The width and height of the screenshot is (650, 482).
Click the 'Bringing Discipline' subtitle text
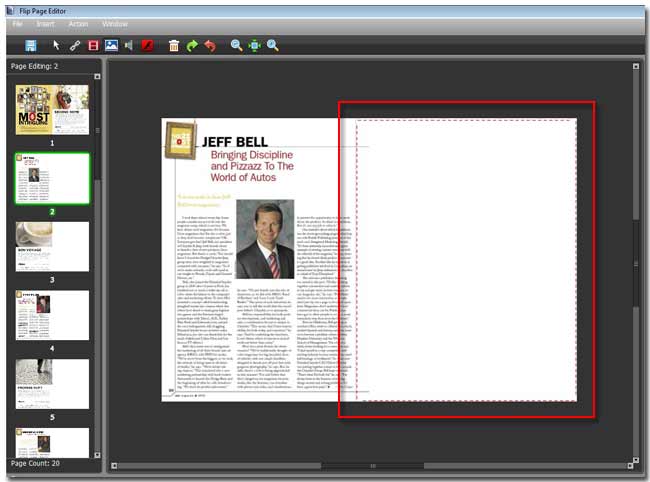[x=252, y=166]
